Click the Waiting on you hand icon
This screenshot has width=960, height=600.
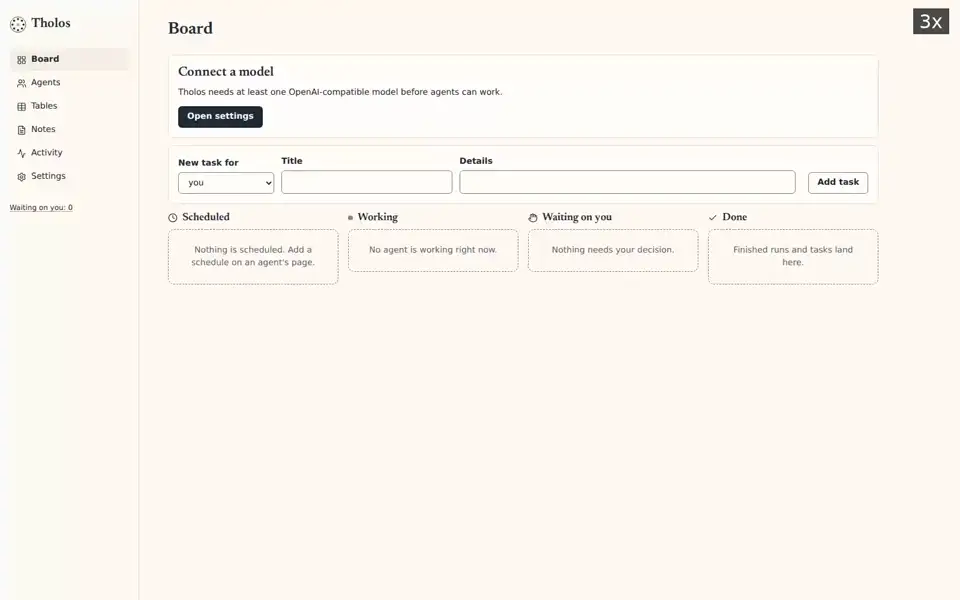pyautogui.click(x=533, y=217)
